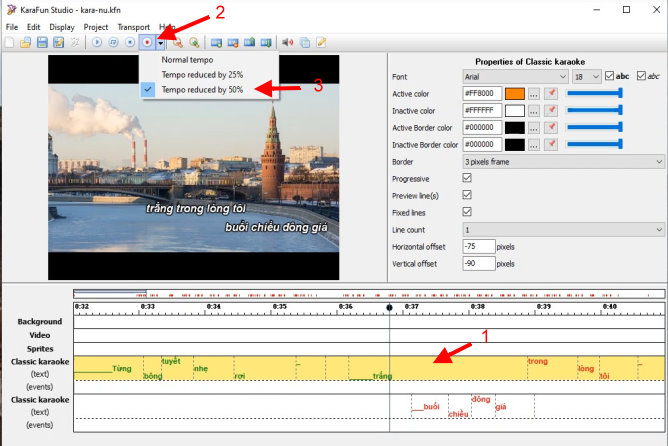Click the eyedropper next to Active color
The image size is (668, 446).
click(550, 93)
